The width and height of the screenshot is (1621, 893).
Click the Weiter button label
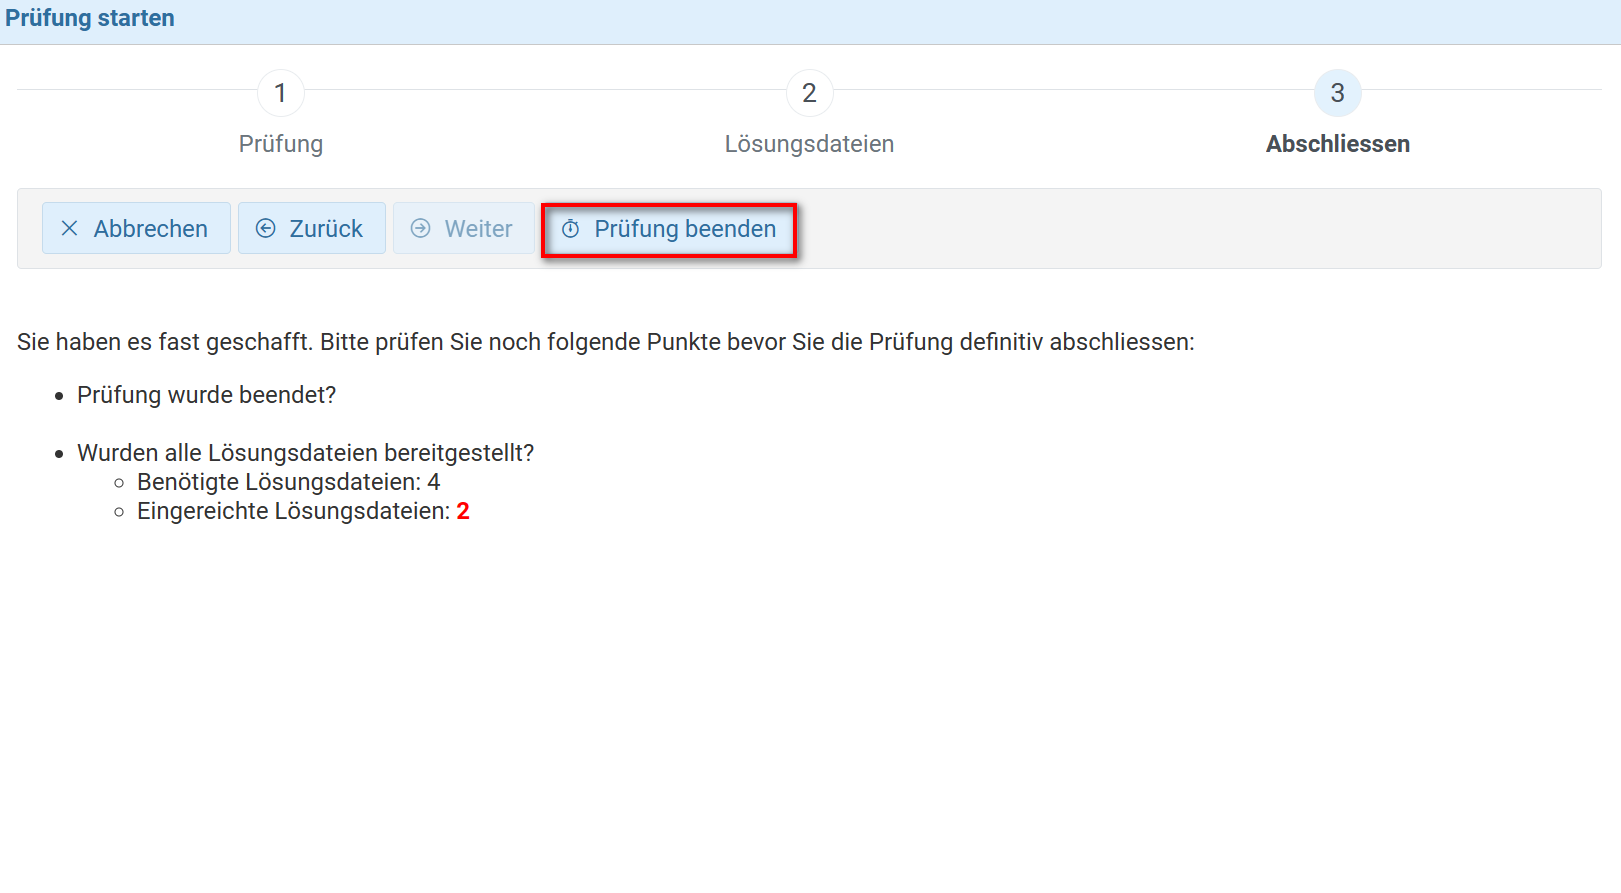coord(478,229)
